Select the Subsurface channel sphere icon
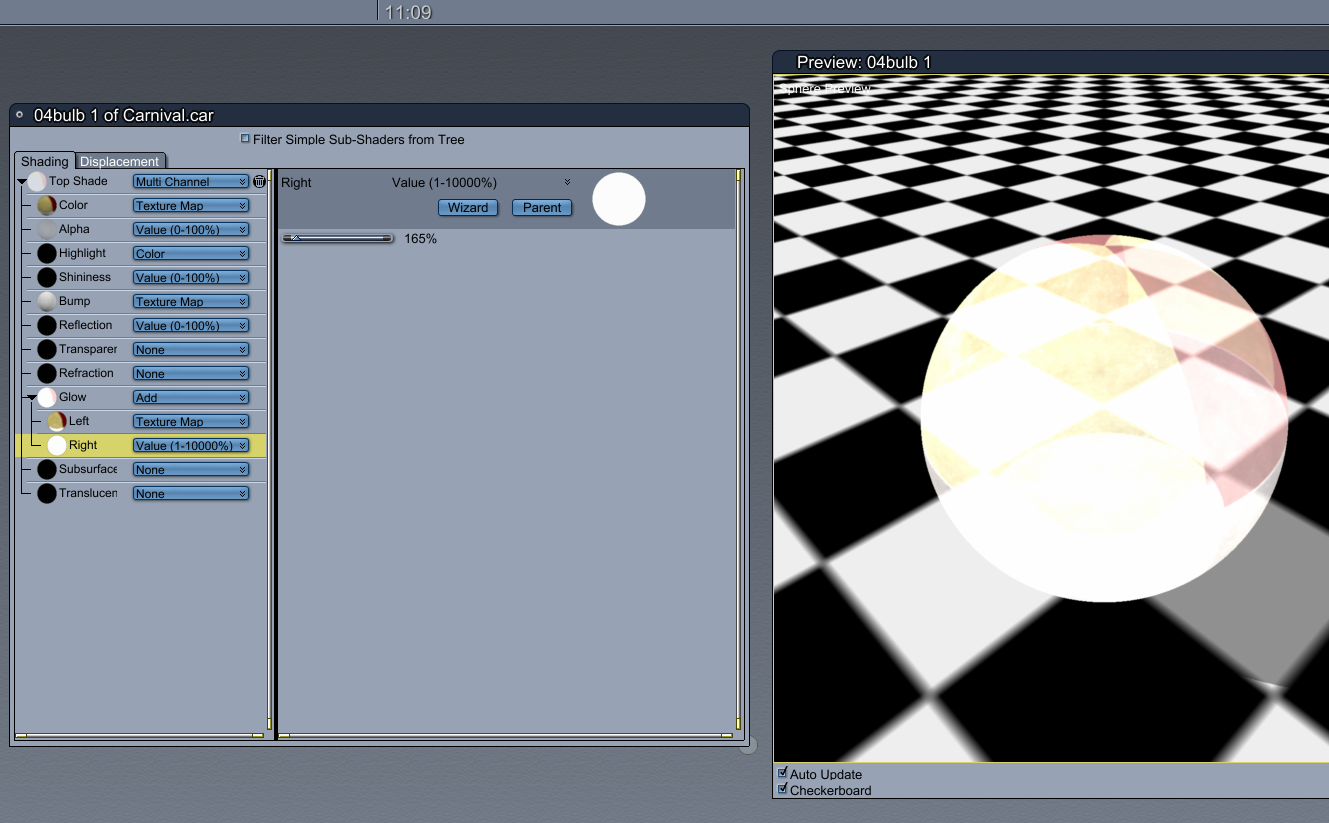The width and height of the screenshot is (1329, 823). 47,470
